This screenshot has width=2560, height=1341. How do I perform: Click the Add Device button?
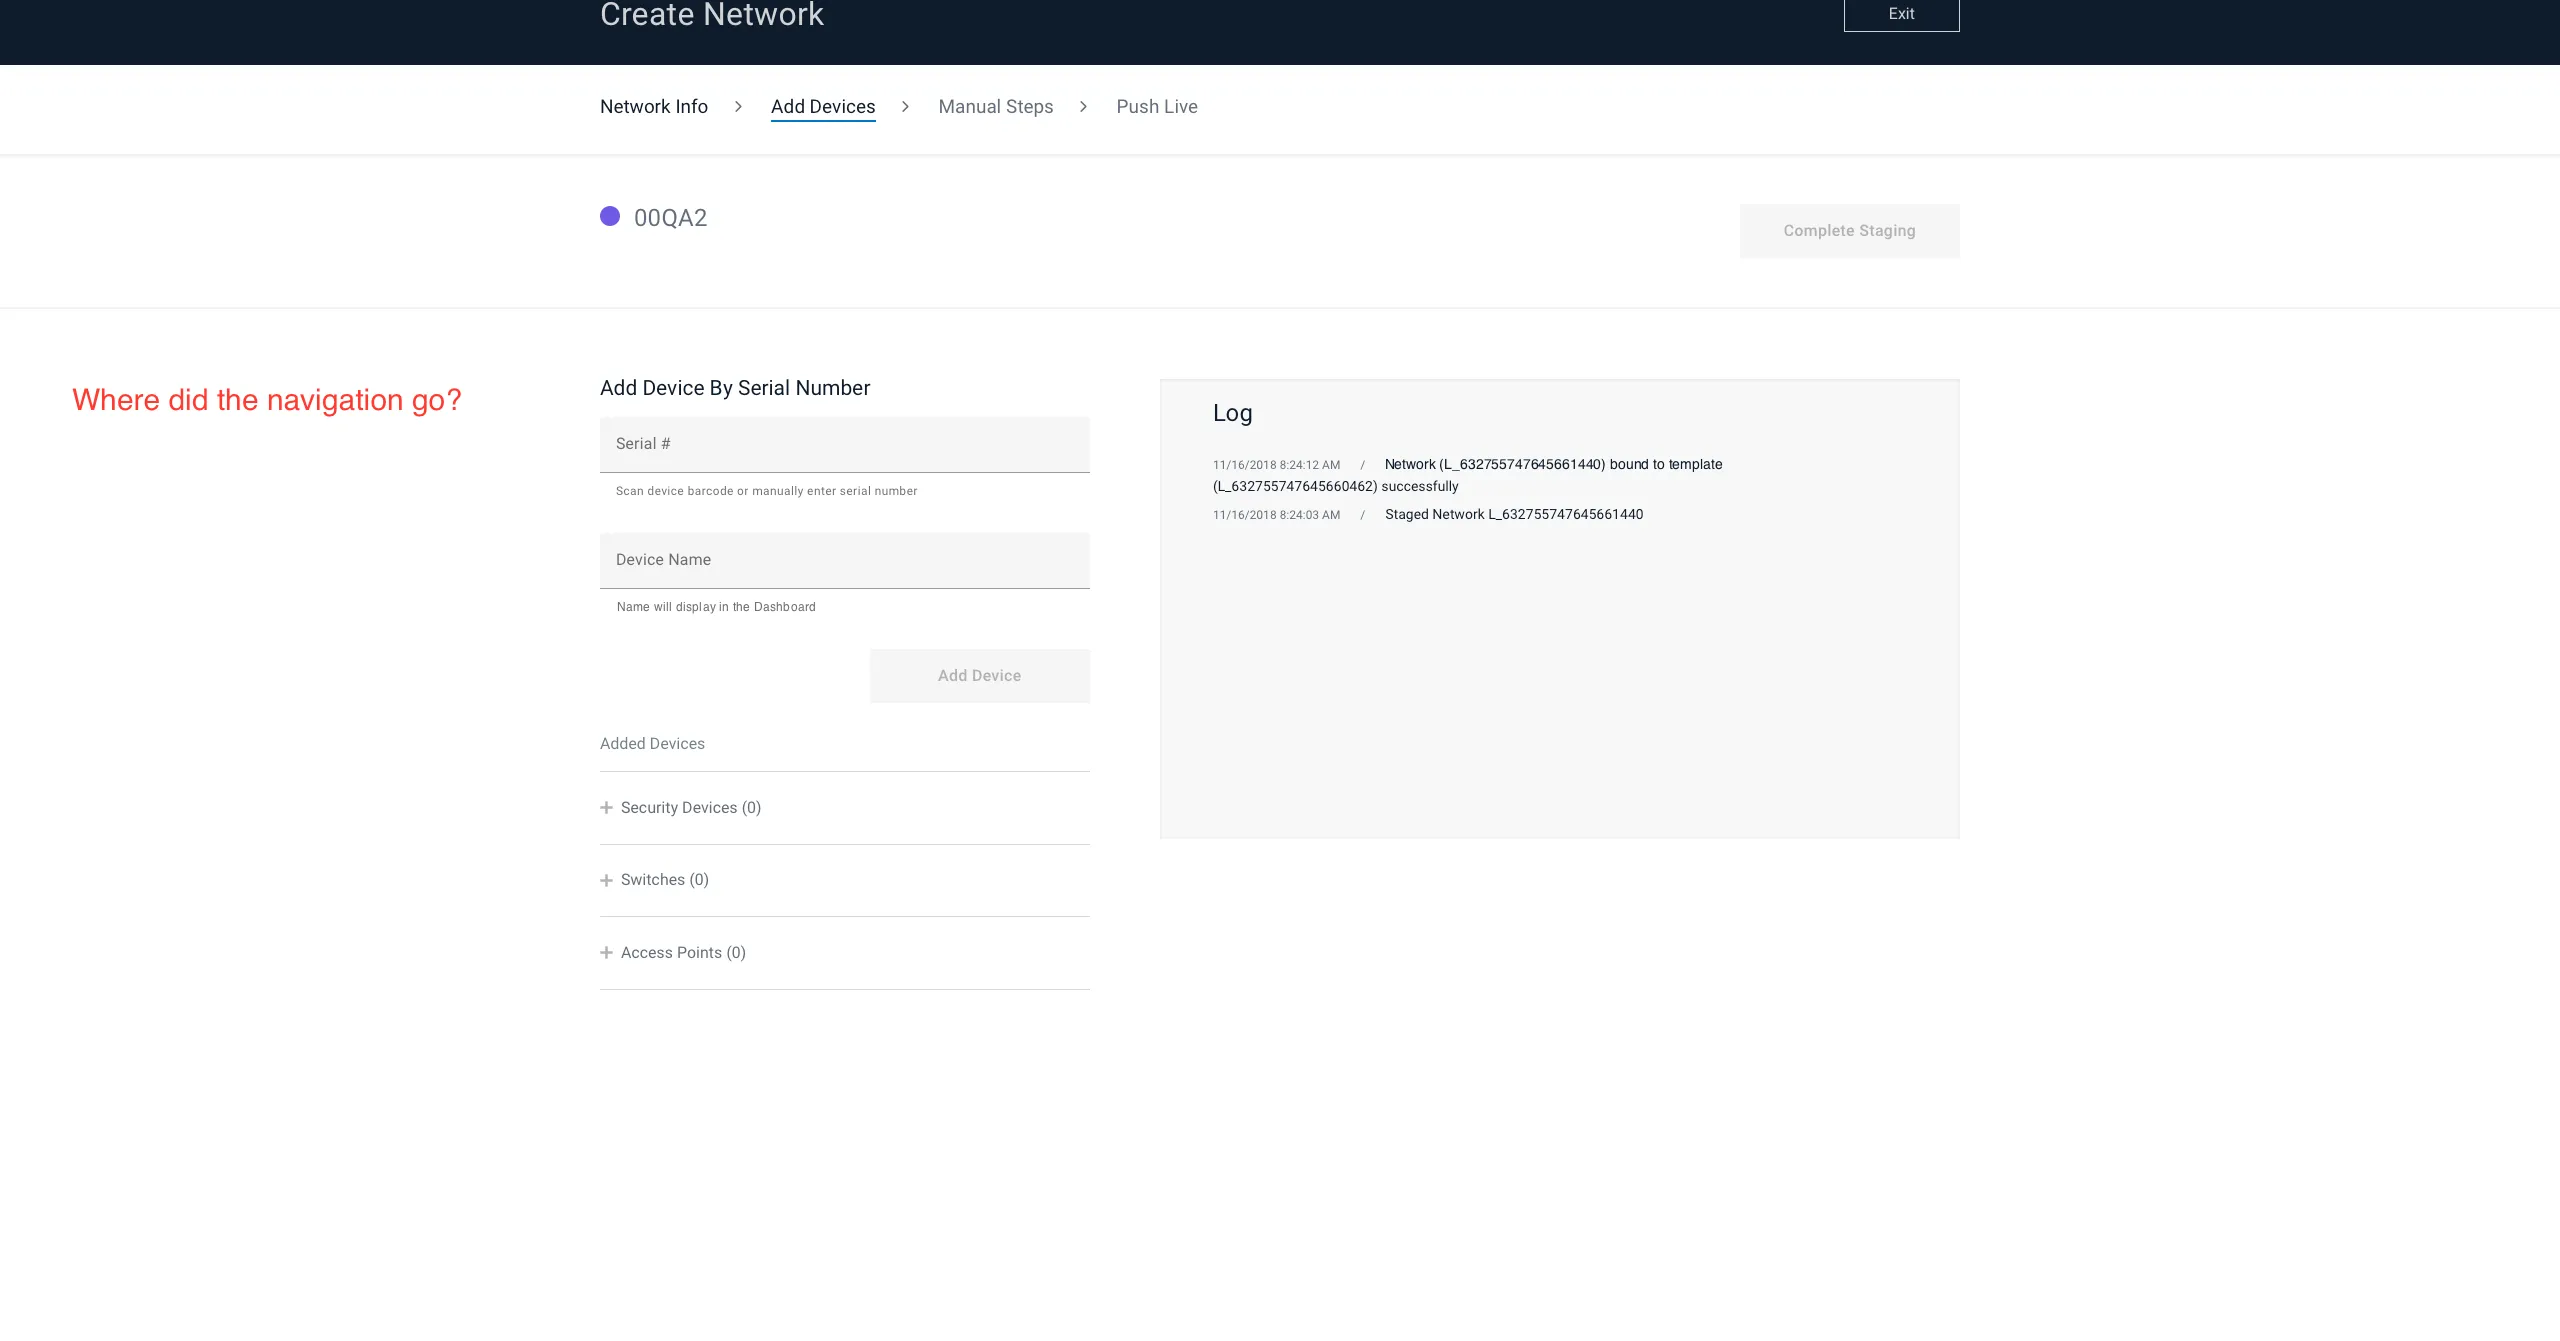click(980, 676)
